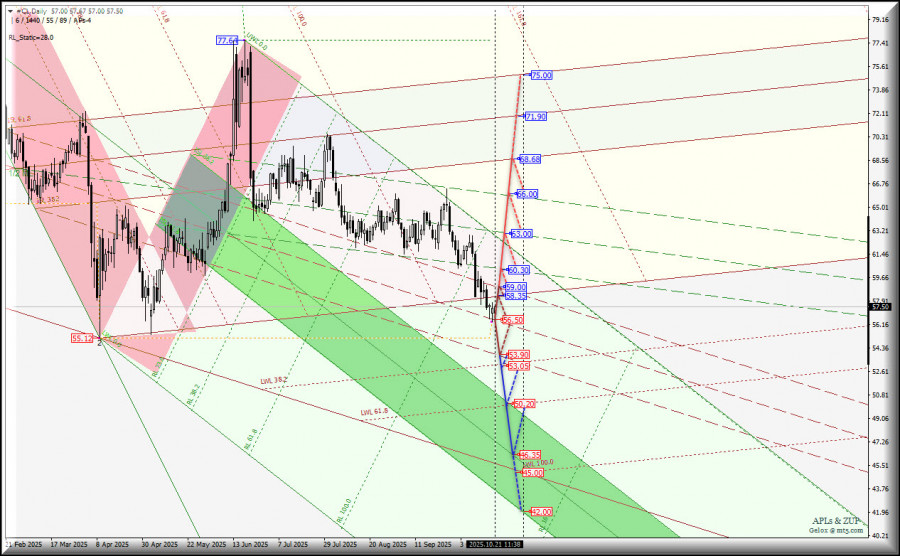The width and height of the screenshot is (900, 556).
Task: Click the RL 100.0 line label
Action: coord(344,510)
